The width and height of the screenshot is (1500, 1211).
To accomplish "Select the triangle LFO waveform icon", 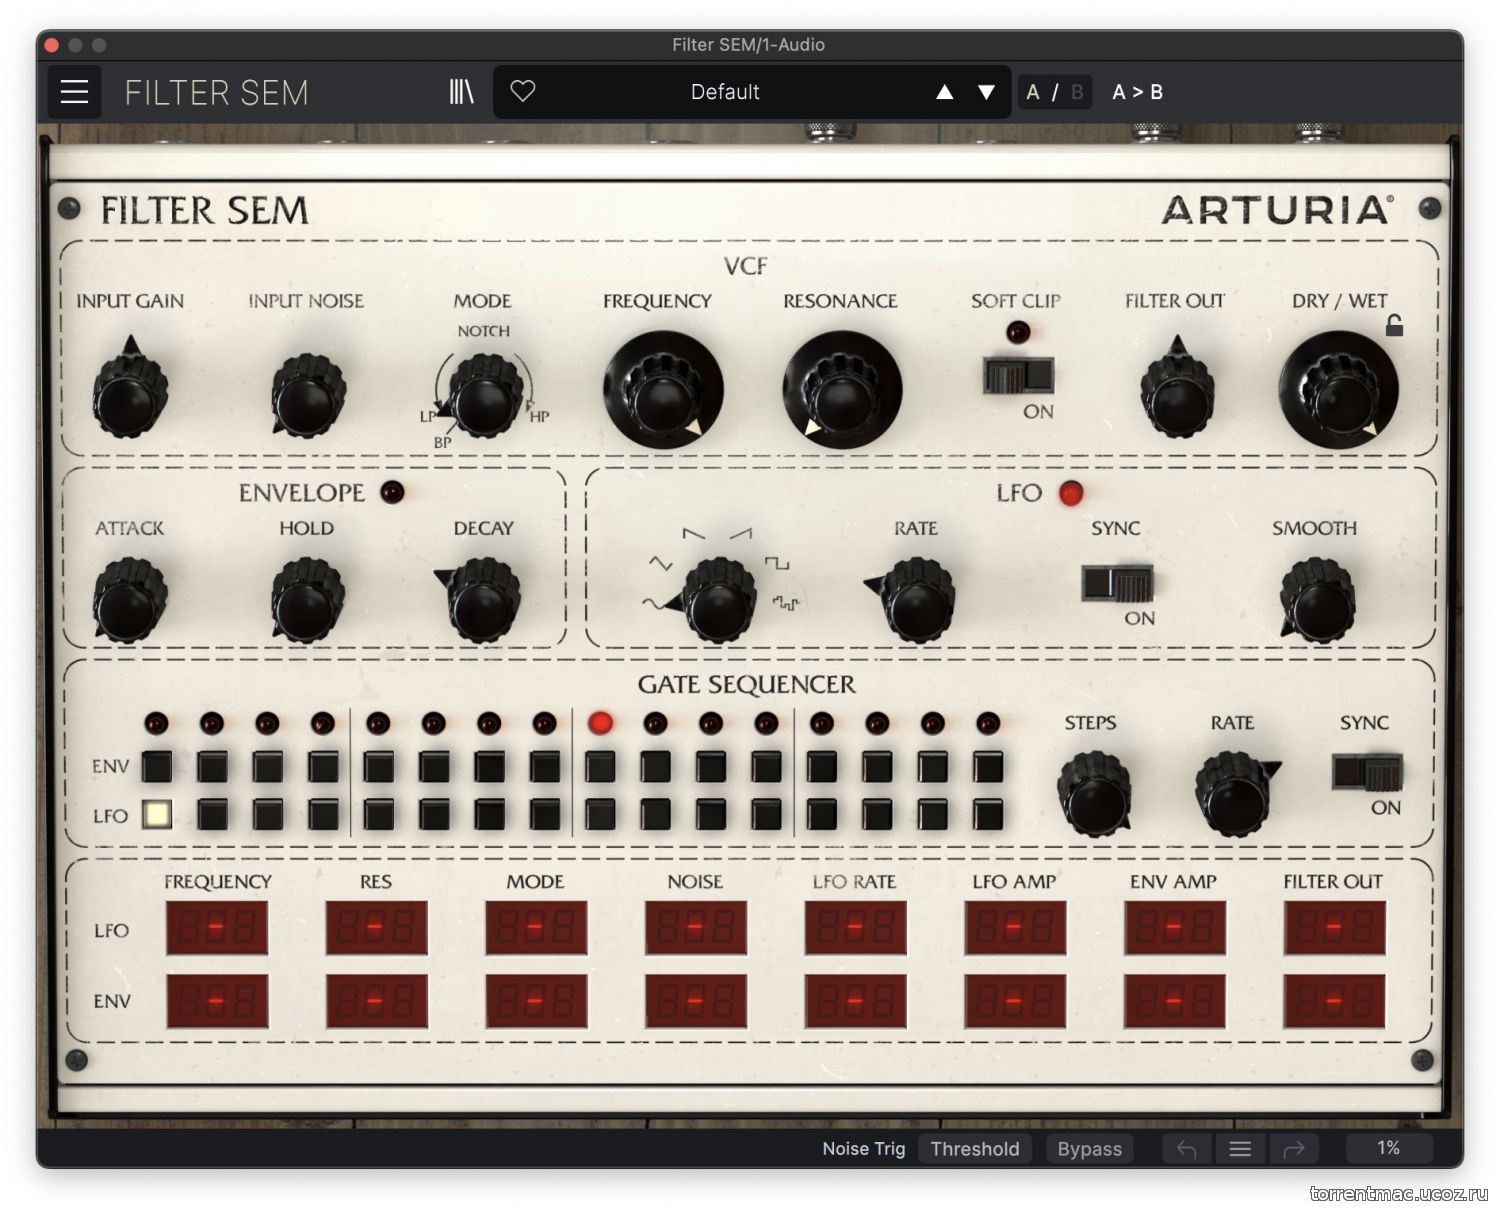I will point(660,564).
